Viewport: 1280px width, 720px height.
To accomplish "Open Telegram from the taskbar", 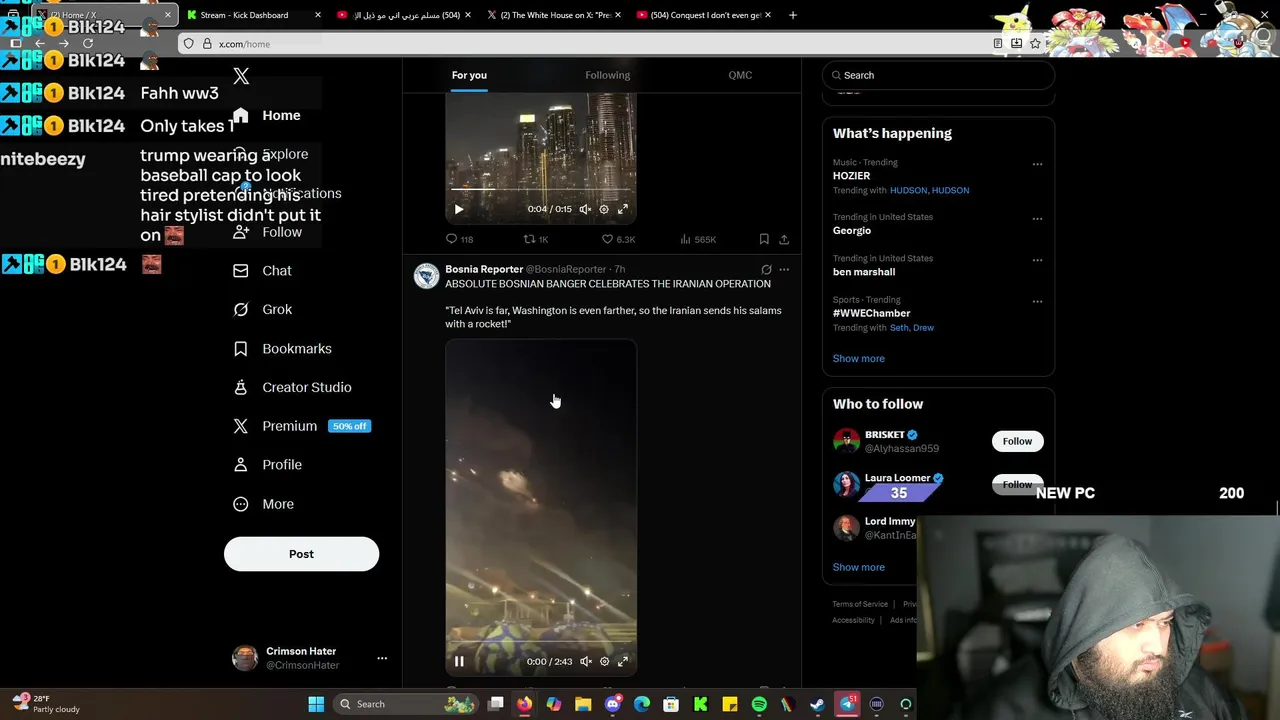I will [847, 704].
